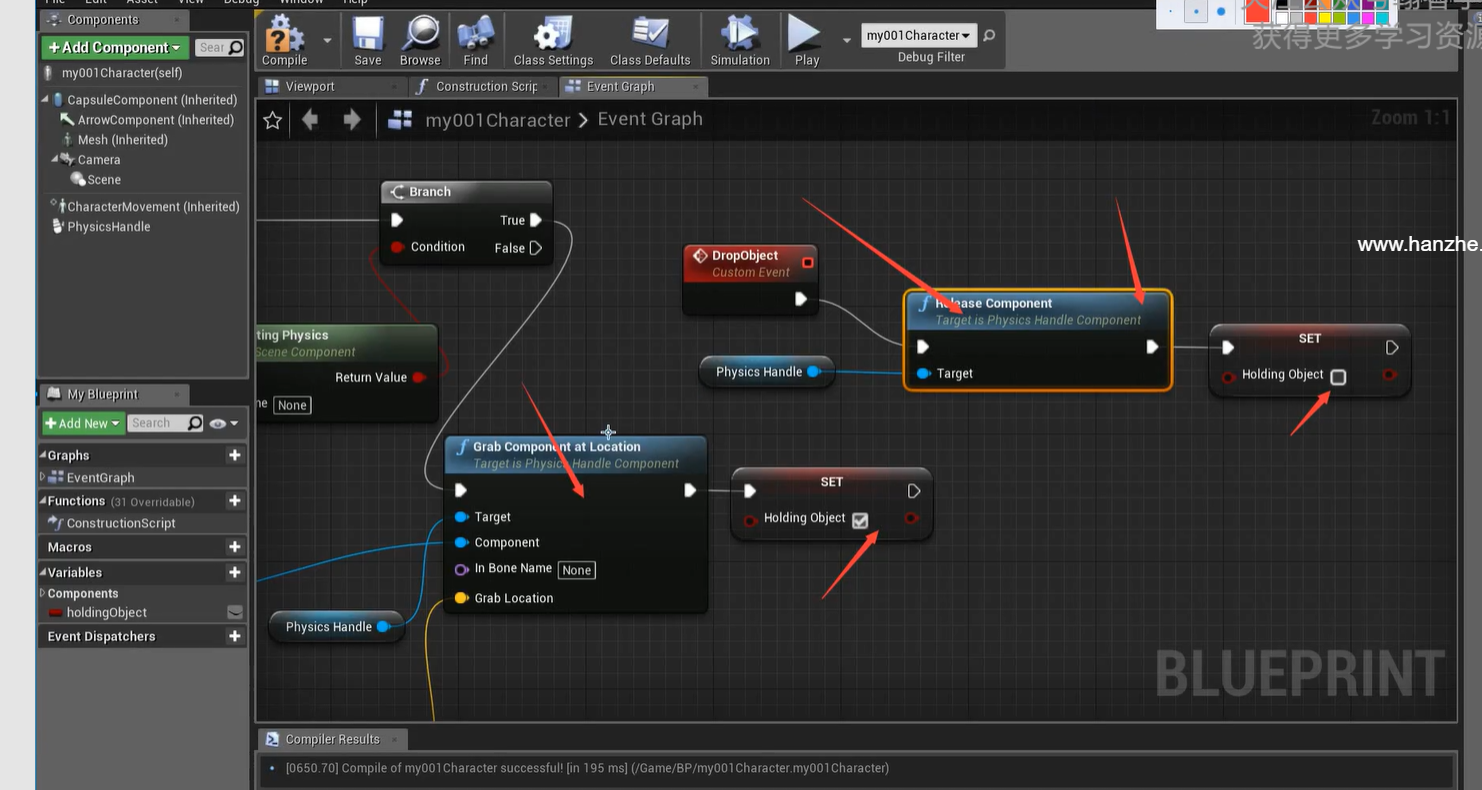Expand Components under Variables
1482x790 pixels.
pos(42,593)
